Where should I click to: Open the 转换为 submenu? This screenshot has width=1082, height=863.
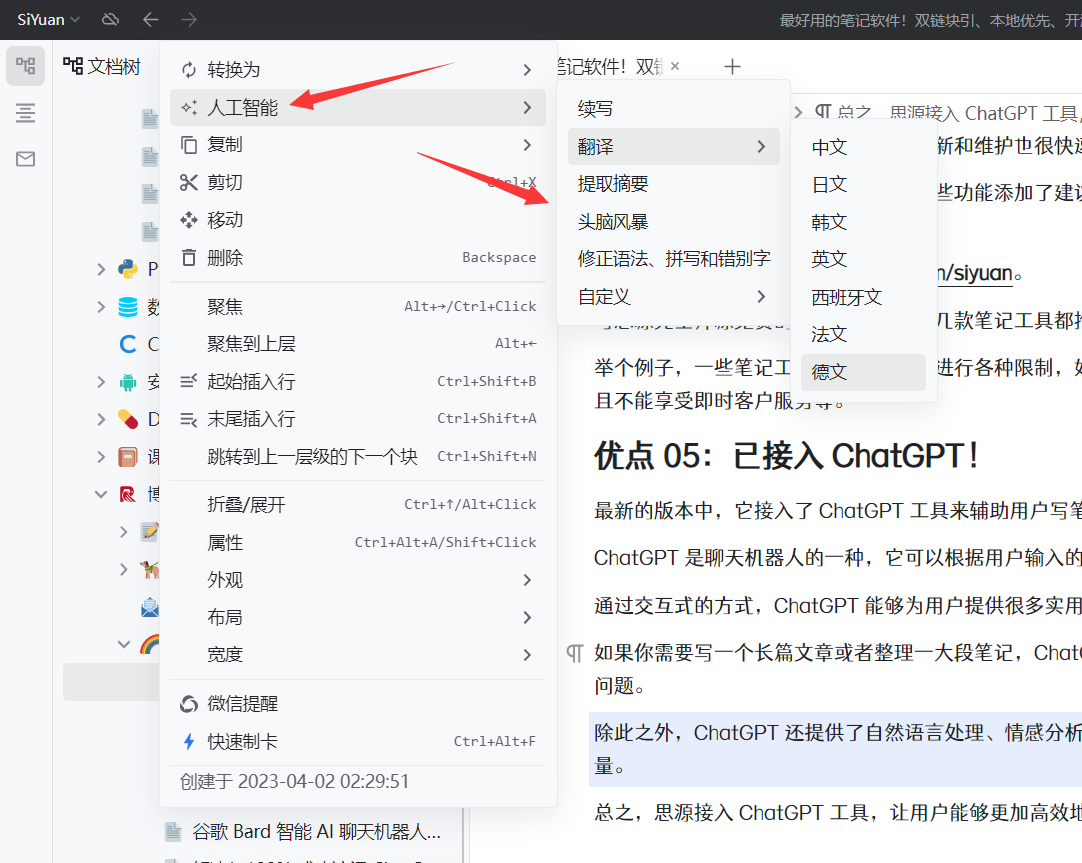pyautogui.click(x=357, y=70)
